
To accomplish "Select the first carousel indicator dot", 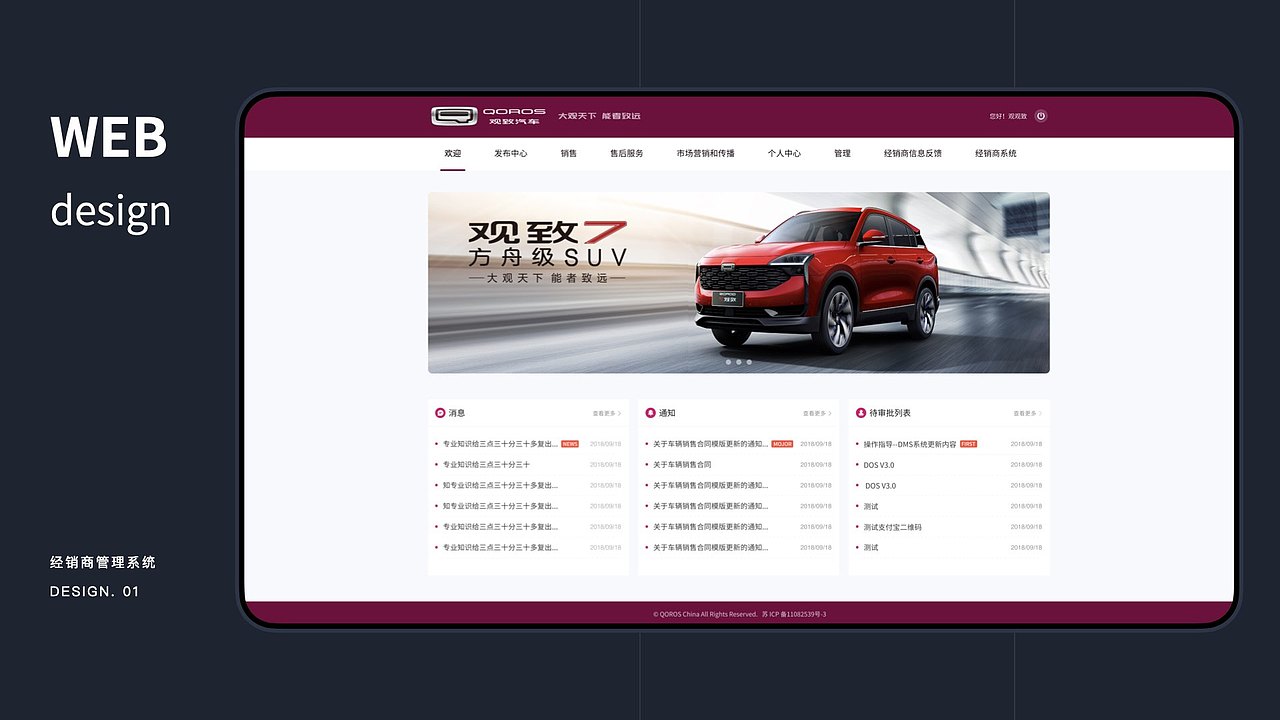I will (x=728, y=362).
